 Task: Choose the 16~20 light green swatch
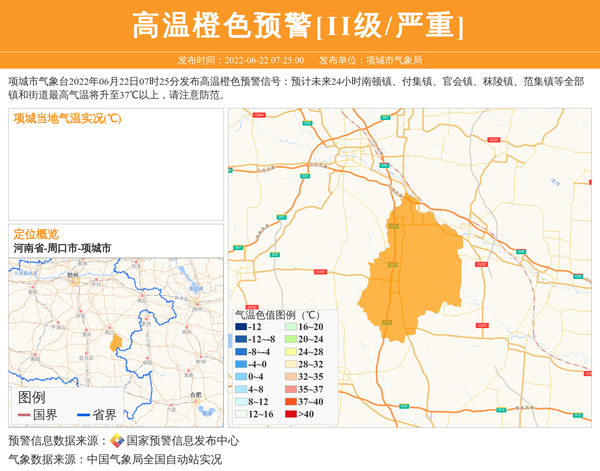291,327
